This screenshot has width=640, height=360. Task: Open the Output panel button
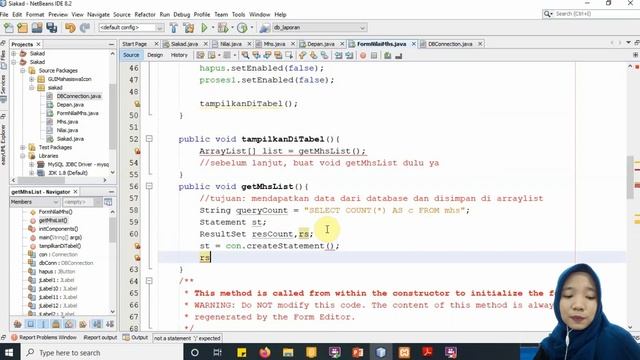(136, 338)
